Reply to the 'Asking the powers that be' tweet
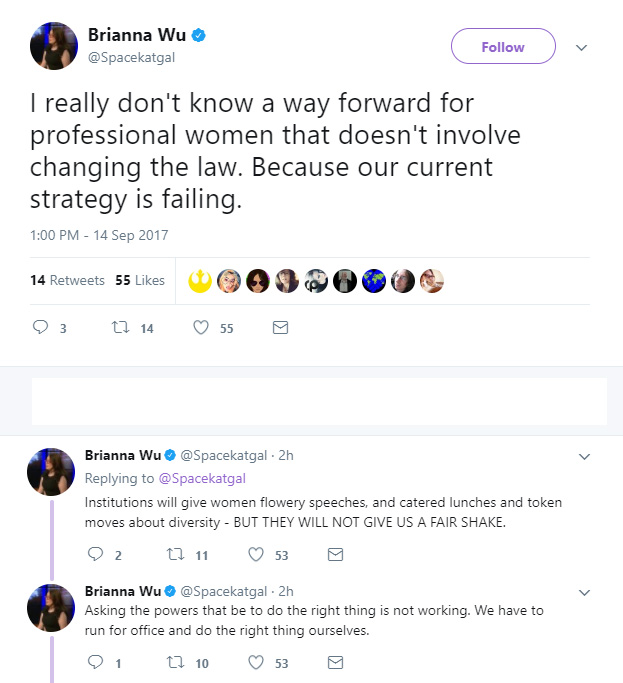The height and width of the screenshot is (683, 623). pyautogui.click(x=95, y=662)
